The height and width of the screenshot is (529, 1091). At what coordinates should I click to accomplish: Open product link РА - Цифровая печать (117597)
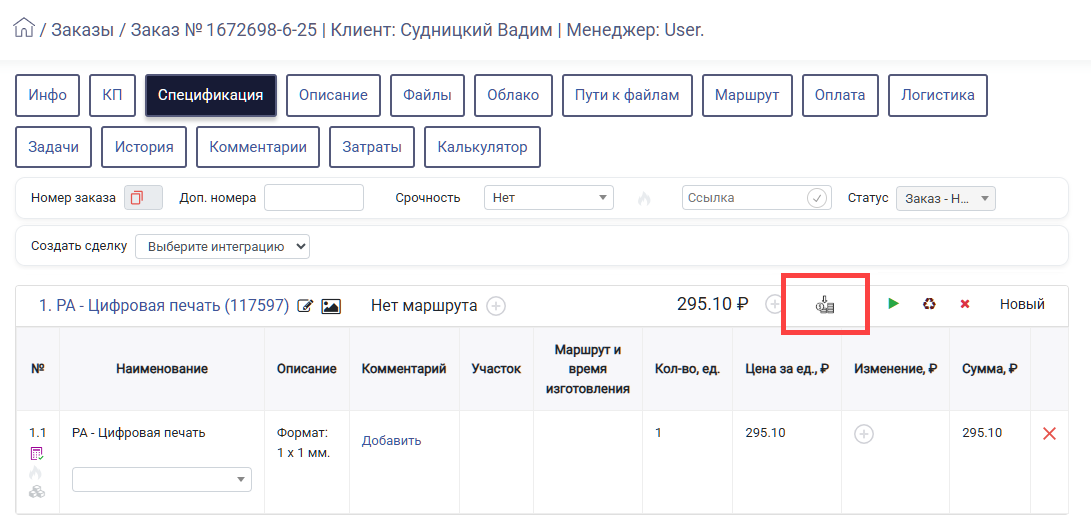(164, 305)
